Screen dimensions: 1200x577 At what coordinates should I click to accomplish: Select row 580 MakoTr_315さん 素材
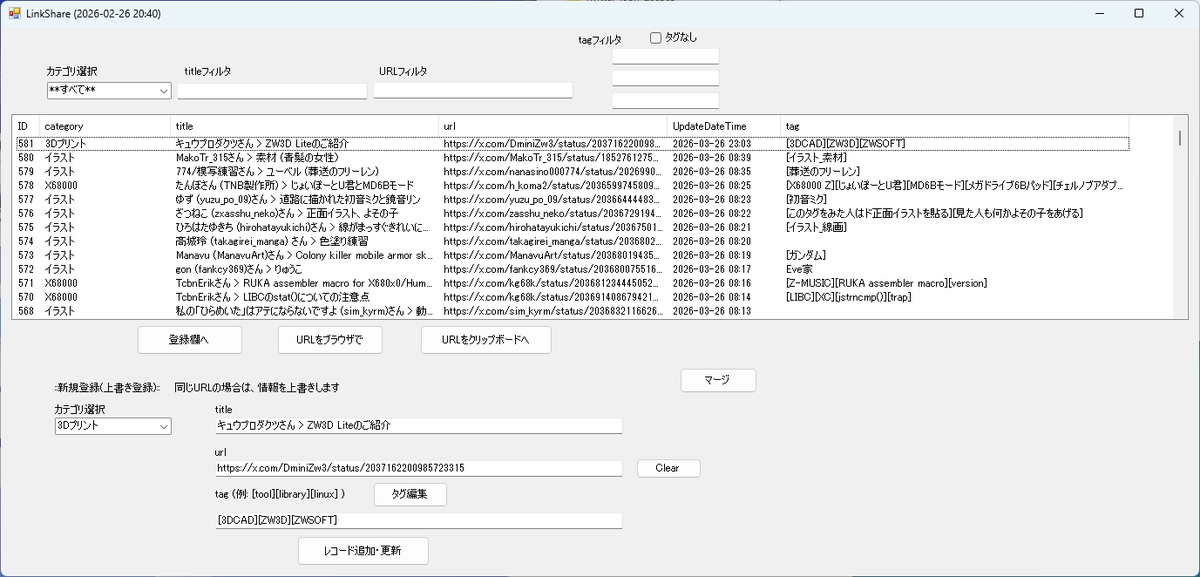tap(571, 158)
